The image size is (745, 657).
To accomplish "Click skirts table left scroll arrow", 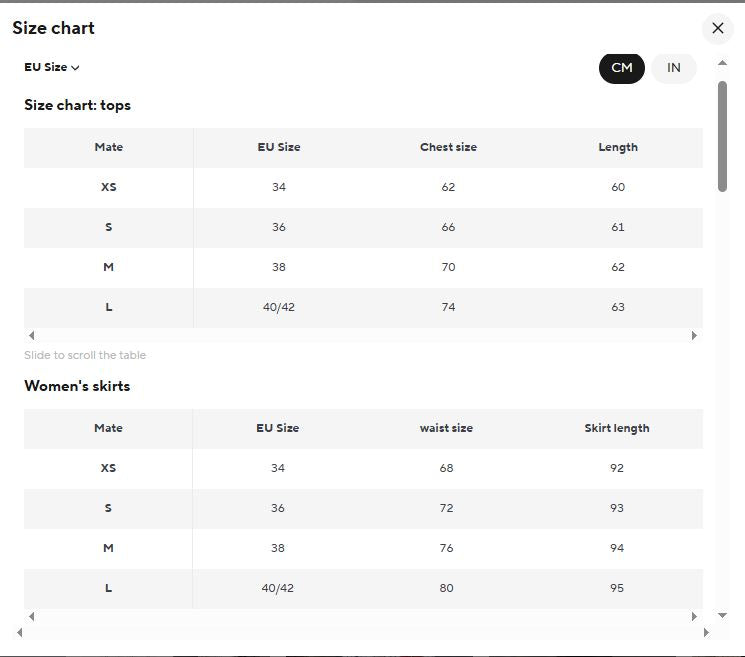I will 31,616.
